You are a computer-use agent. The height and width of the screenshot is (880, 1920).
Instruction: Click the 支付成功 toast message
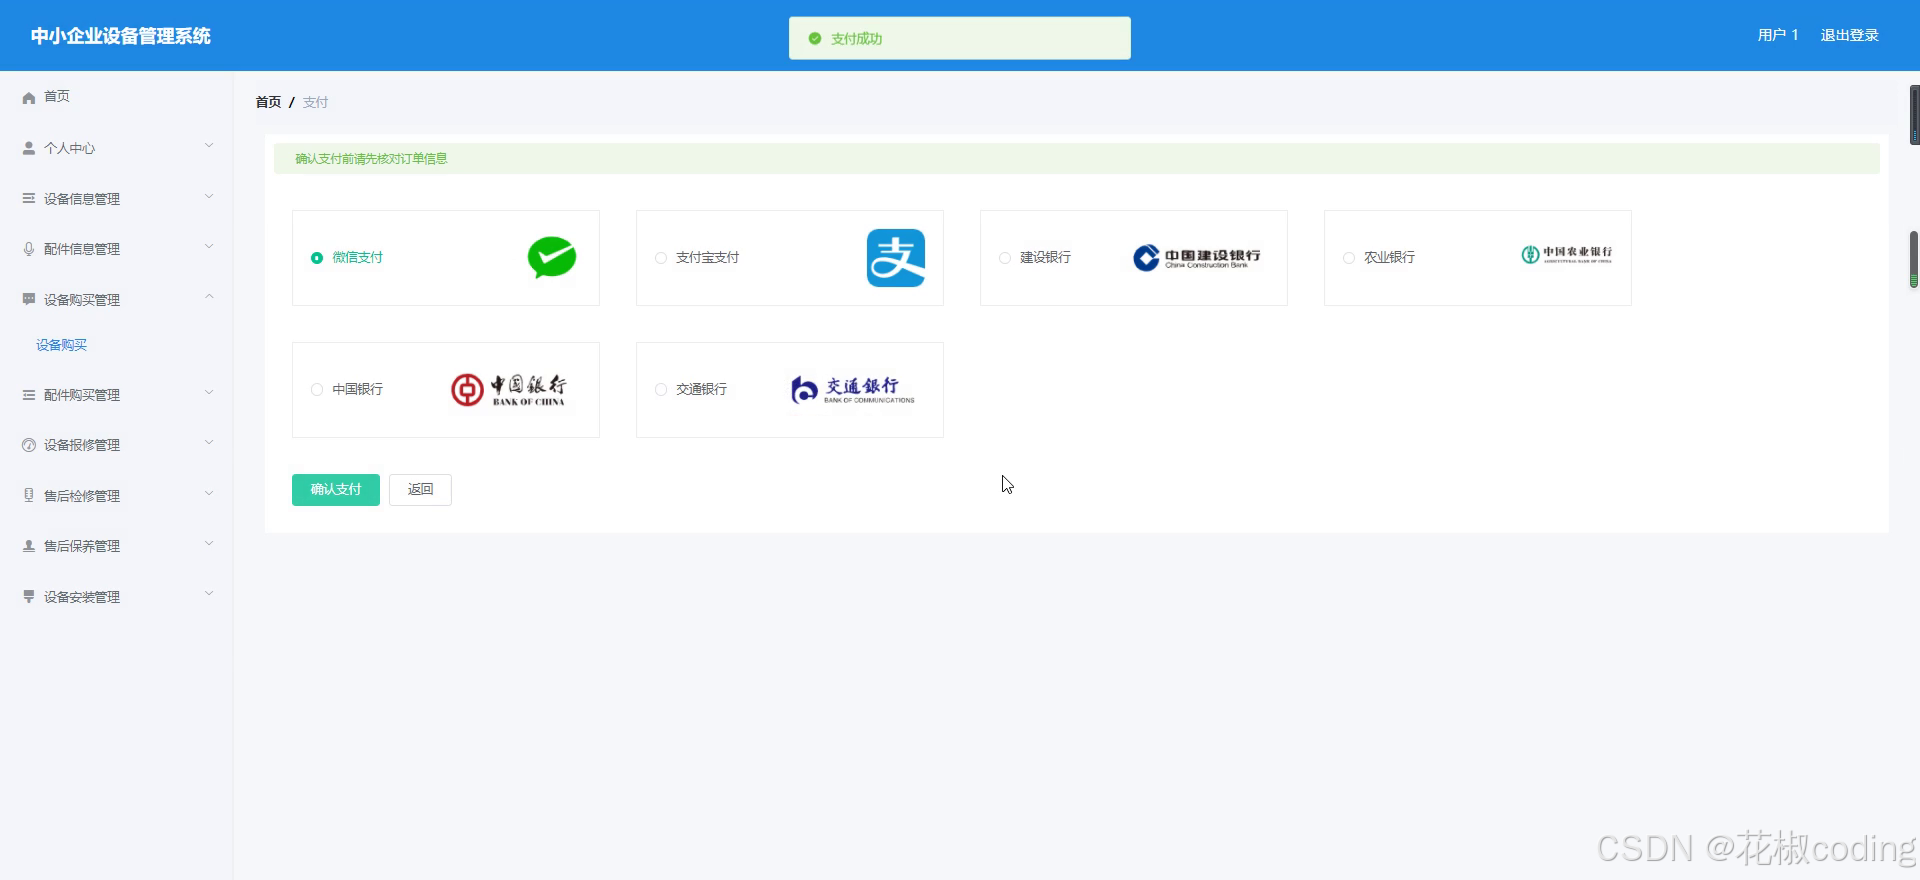(960, 38)
